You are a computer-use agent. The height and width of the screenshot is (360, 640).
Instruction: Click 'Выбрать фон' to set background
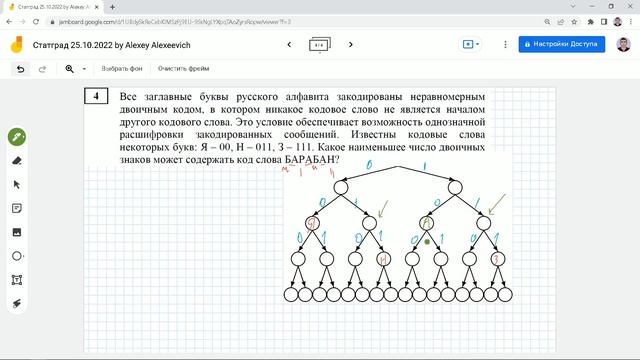[122, 69]
